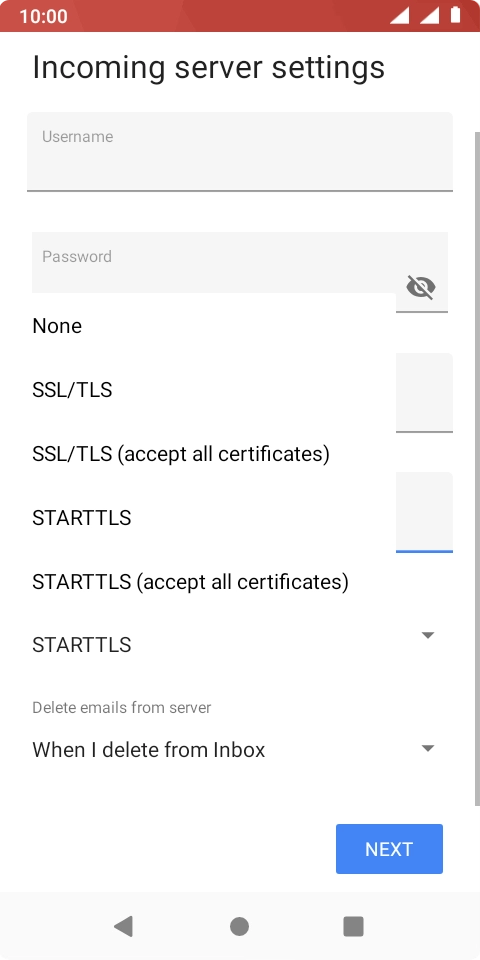Choose SSL/TLS from the security list
Screen dimensions: 480x960
coord(214,389)
